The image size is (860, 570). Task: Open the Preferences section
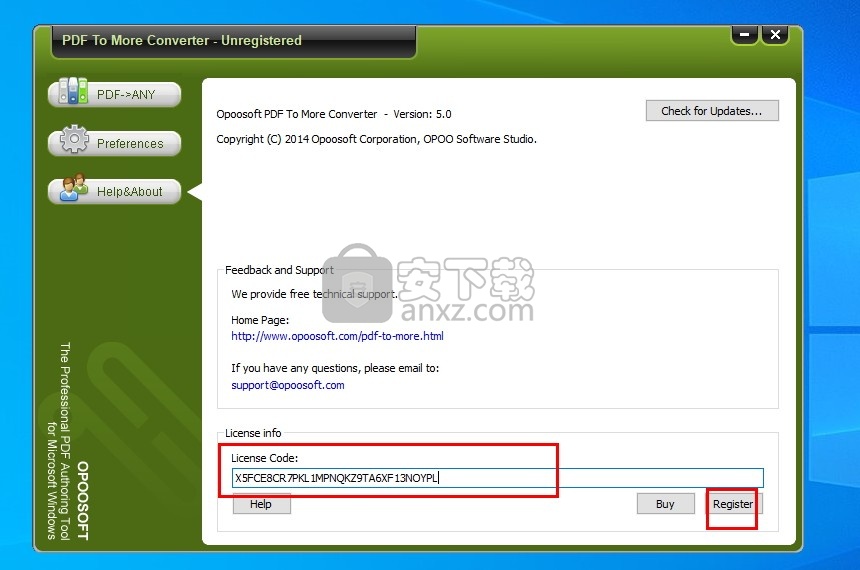click(x=114, y=143)
